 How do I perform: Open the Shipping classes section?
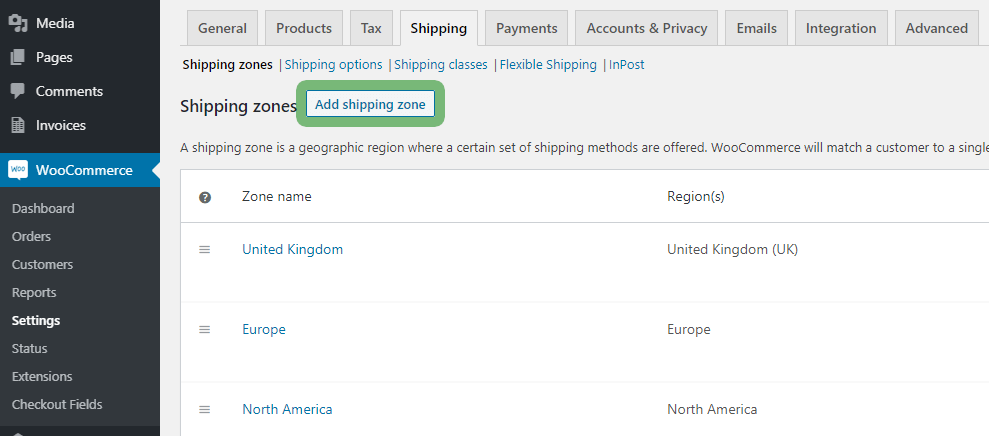click(441, 64)
